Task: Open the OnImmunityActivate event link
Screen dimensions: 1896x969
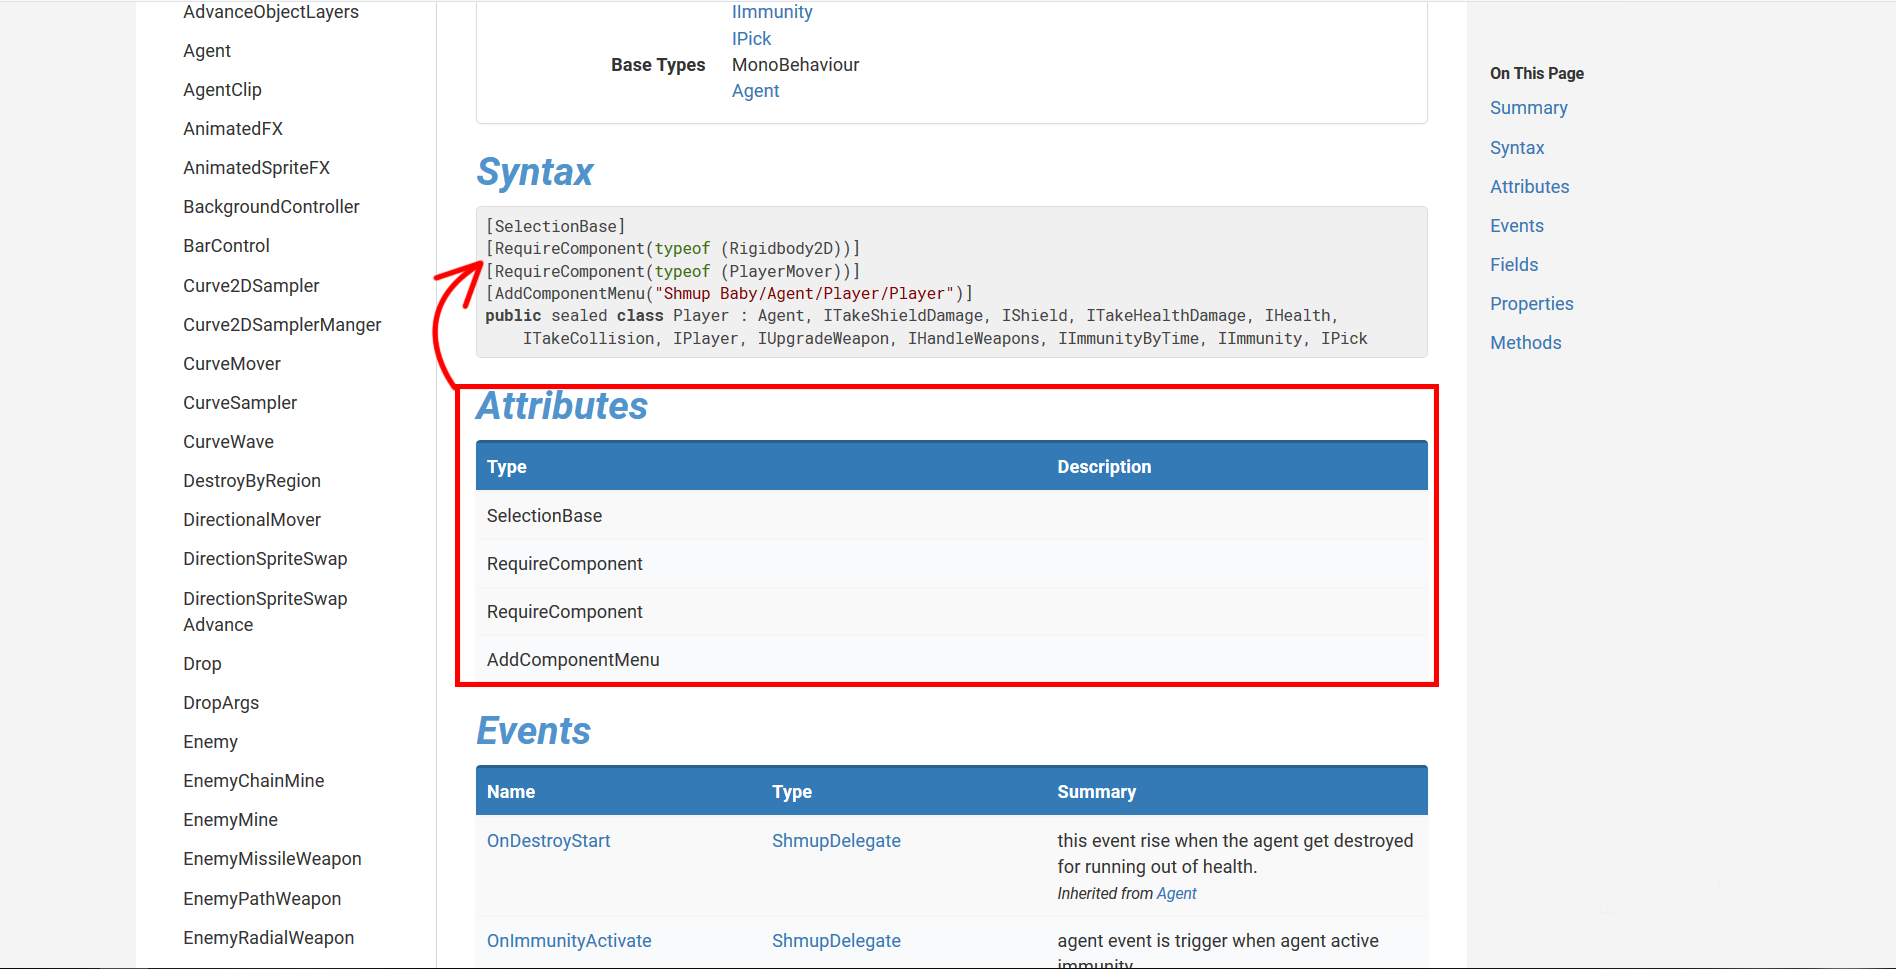Action: pyautogui.click(x=569, y=940)
